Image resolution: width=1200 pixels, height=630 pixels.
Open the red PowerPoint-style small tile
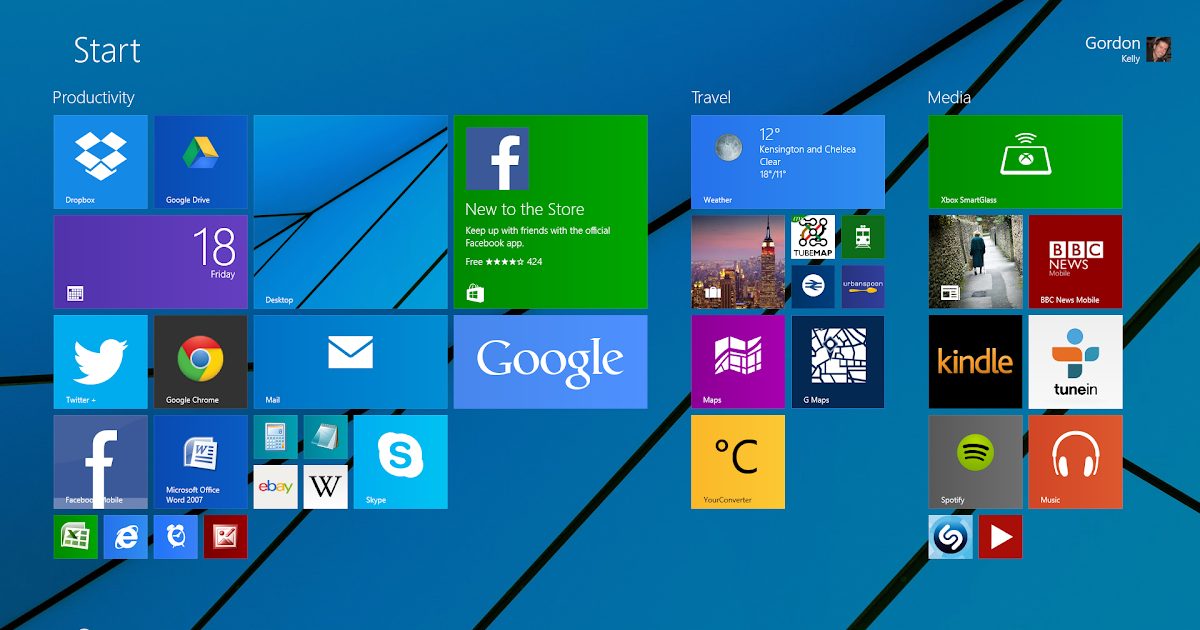tap(225, 537)
